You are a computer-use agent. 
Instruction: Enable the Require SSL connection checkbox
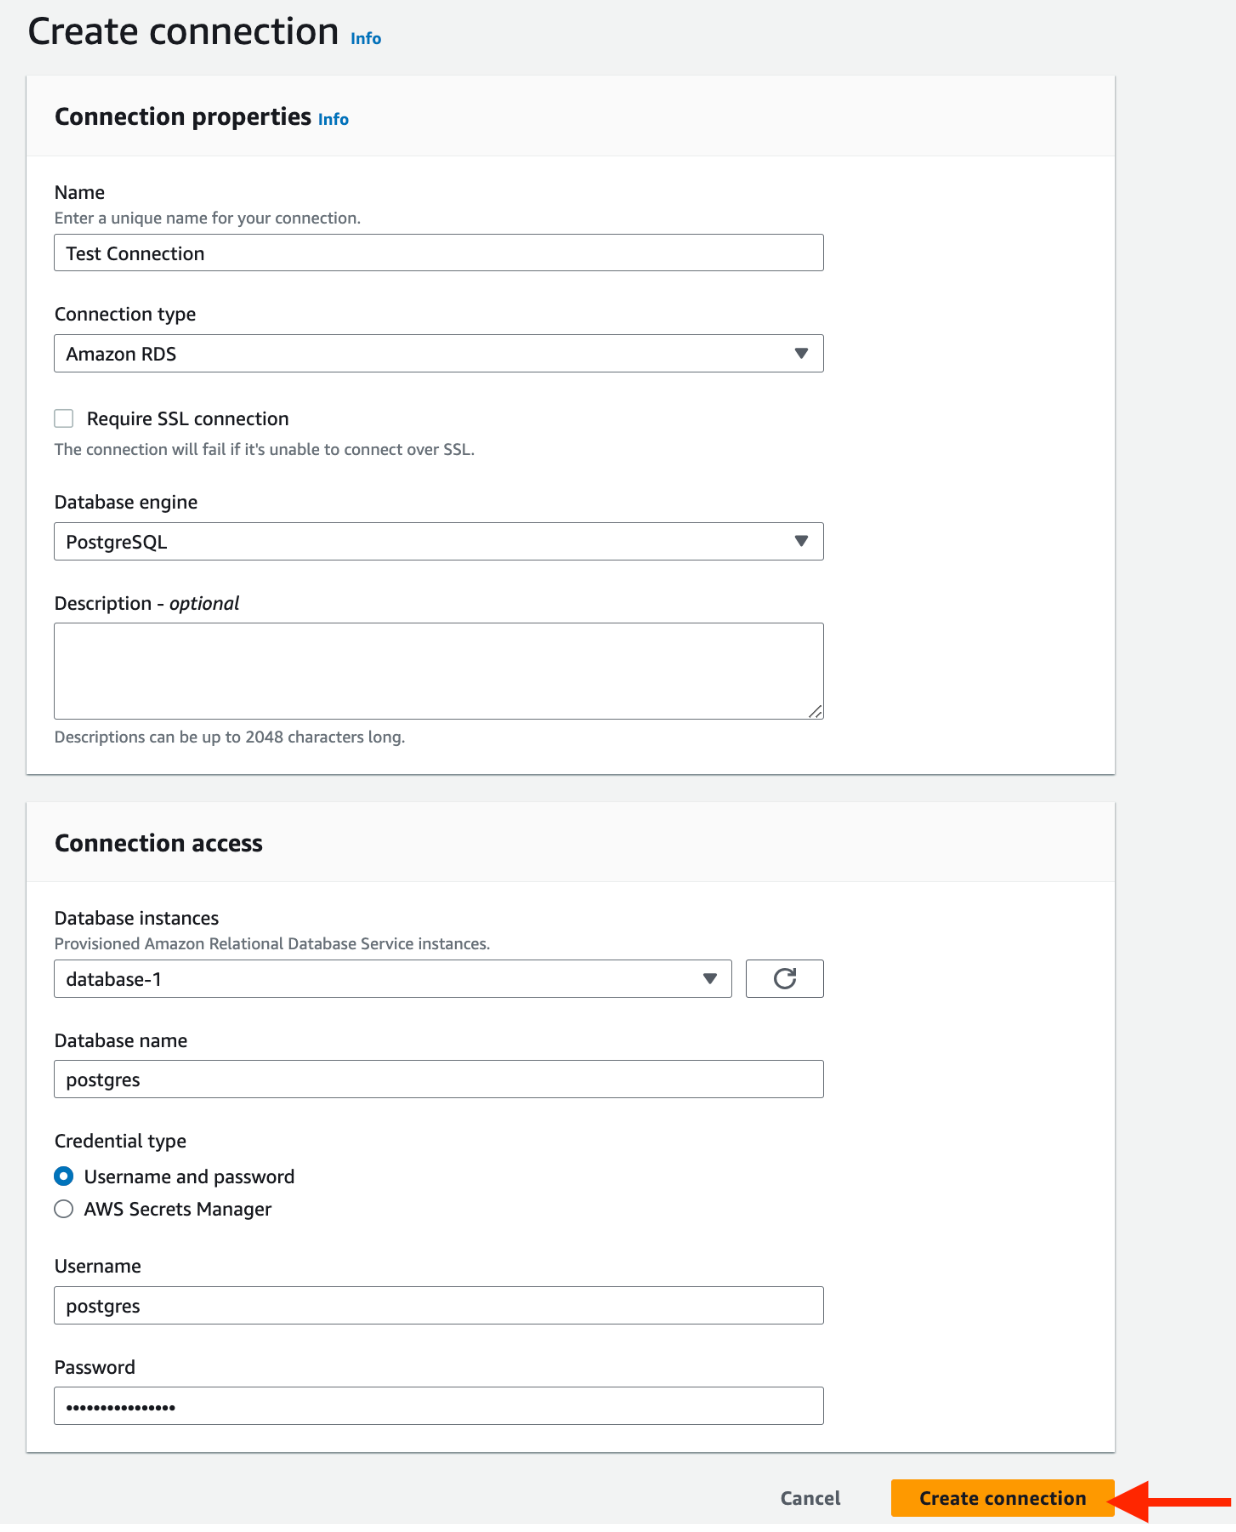click(64, 418)
